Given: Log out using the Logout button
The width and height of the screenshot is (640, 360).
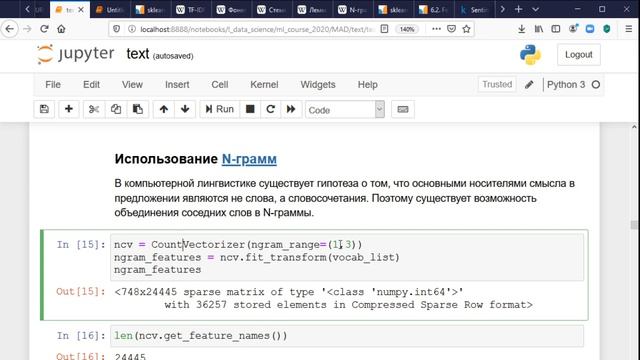Looking at the screenshot, I should 579,55.
